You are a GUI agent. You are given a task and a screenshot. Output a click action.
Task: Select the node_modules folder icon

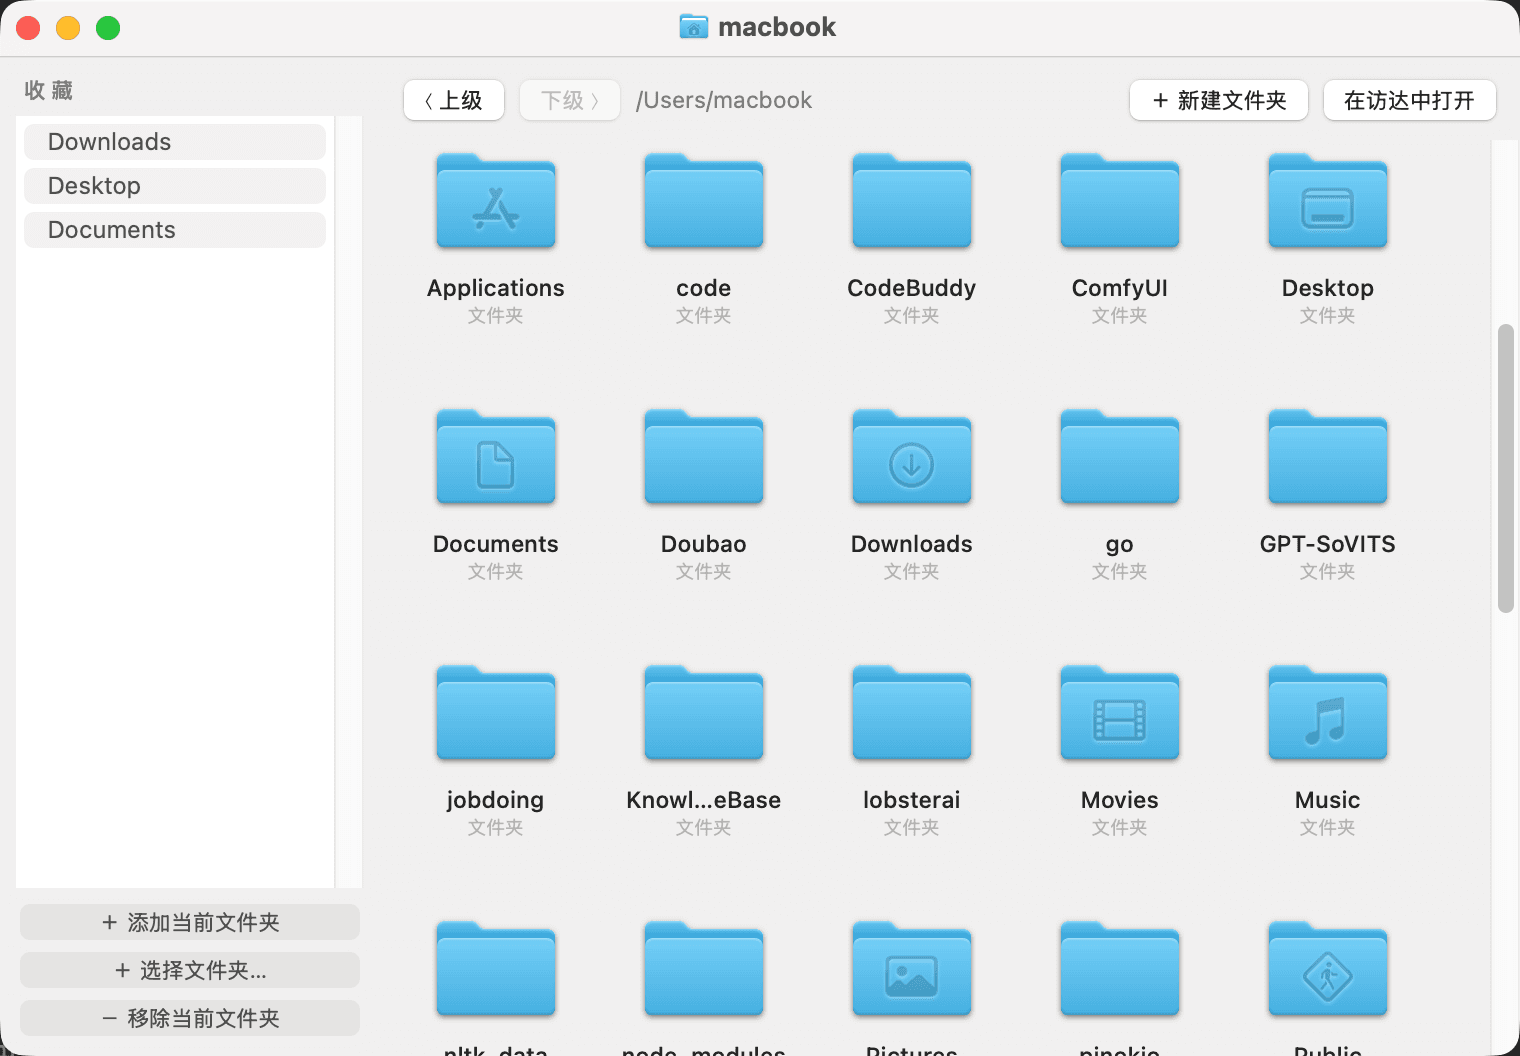(704, 969)
